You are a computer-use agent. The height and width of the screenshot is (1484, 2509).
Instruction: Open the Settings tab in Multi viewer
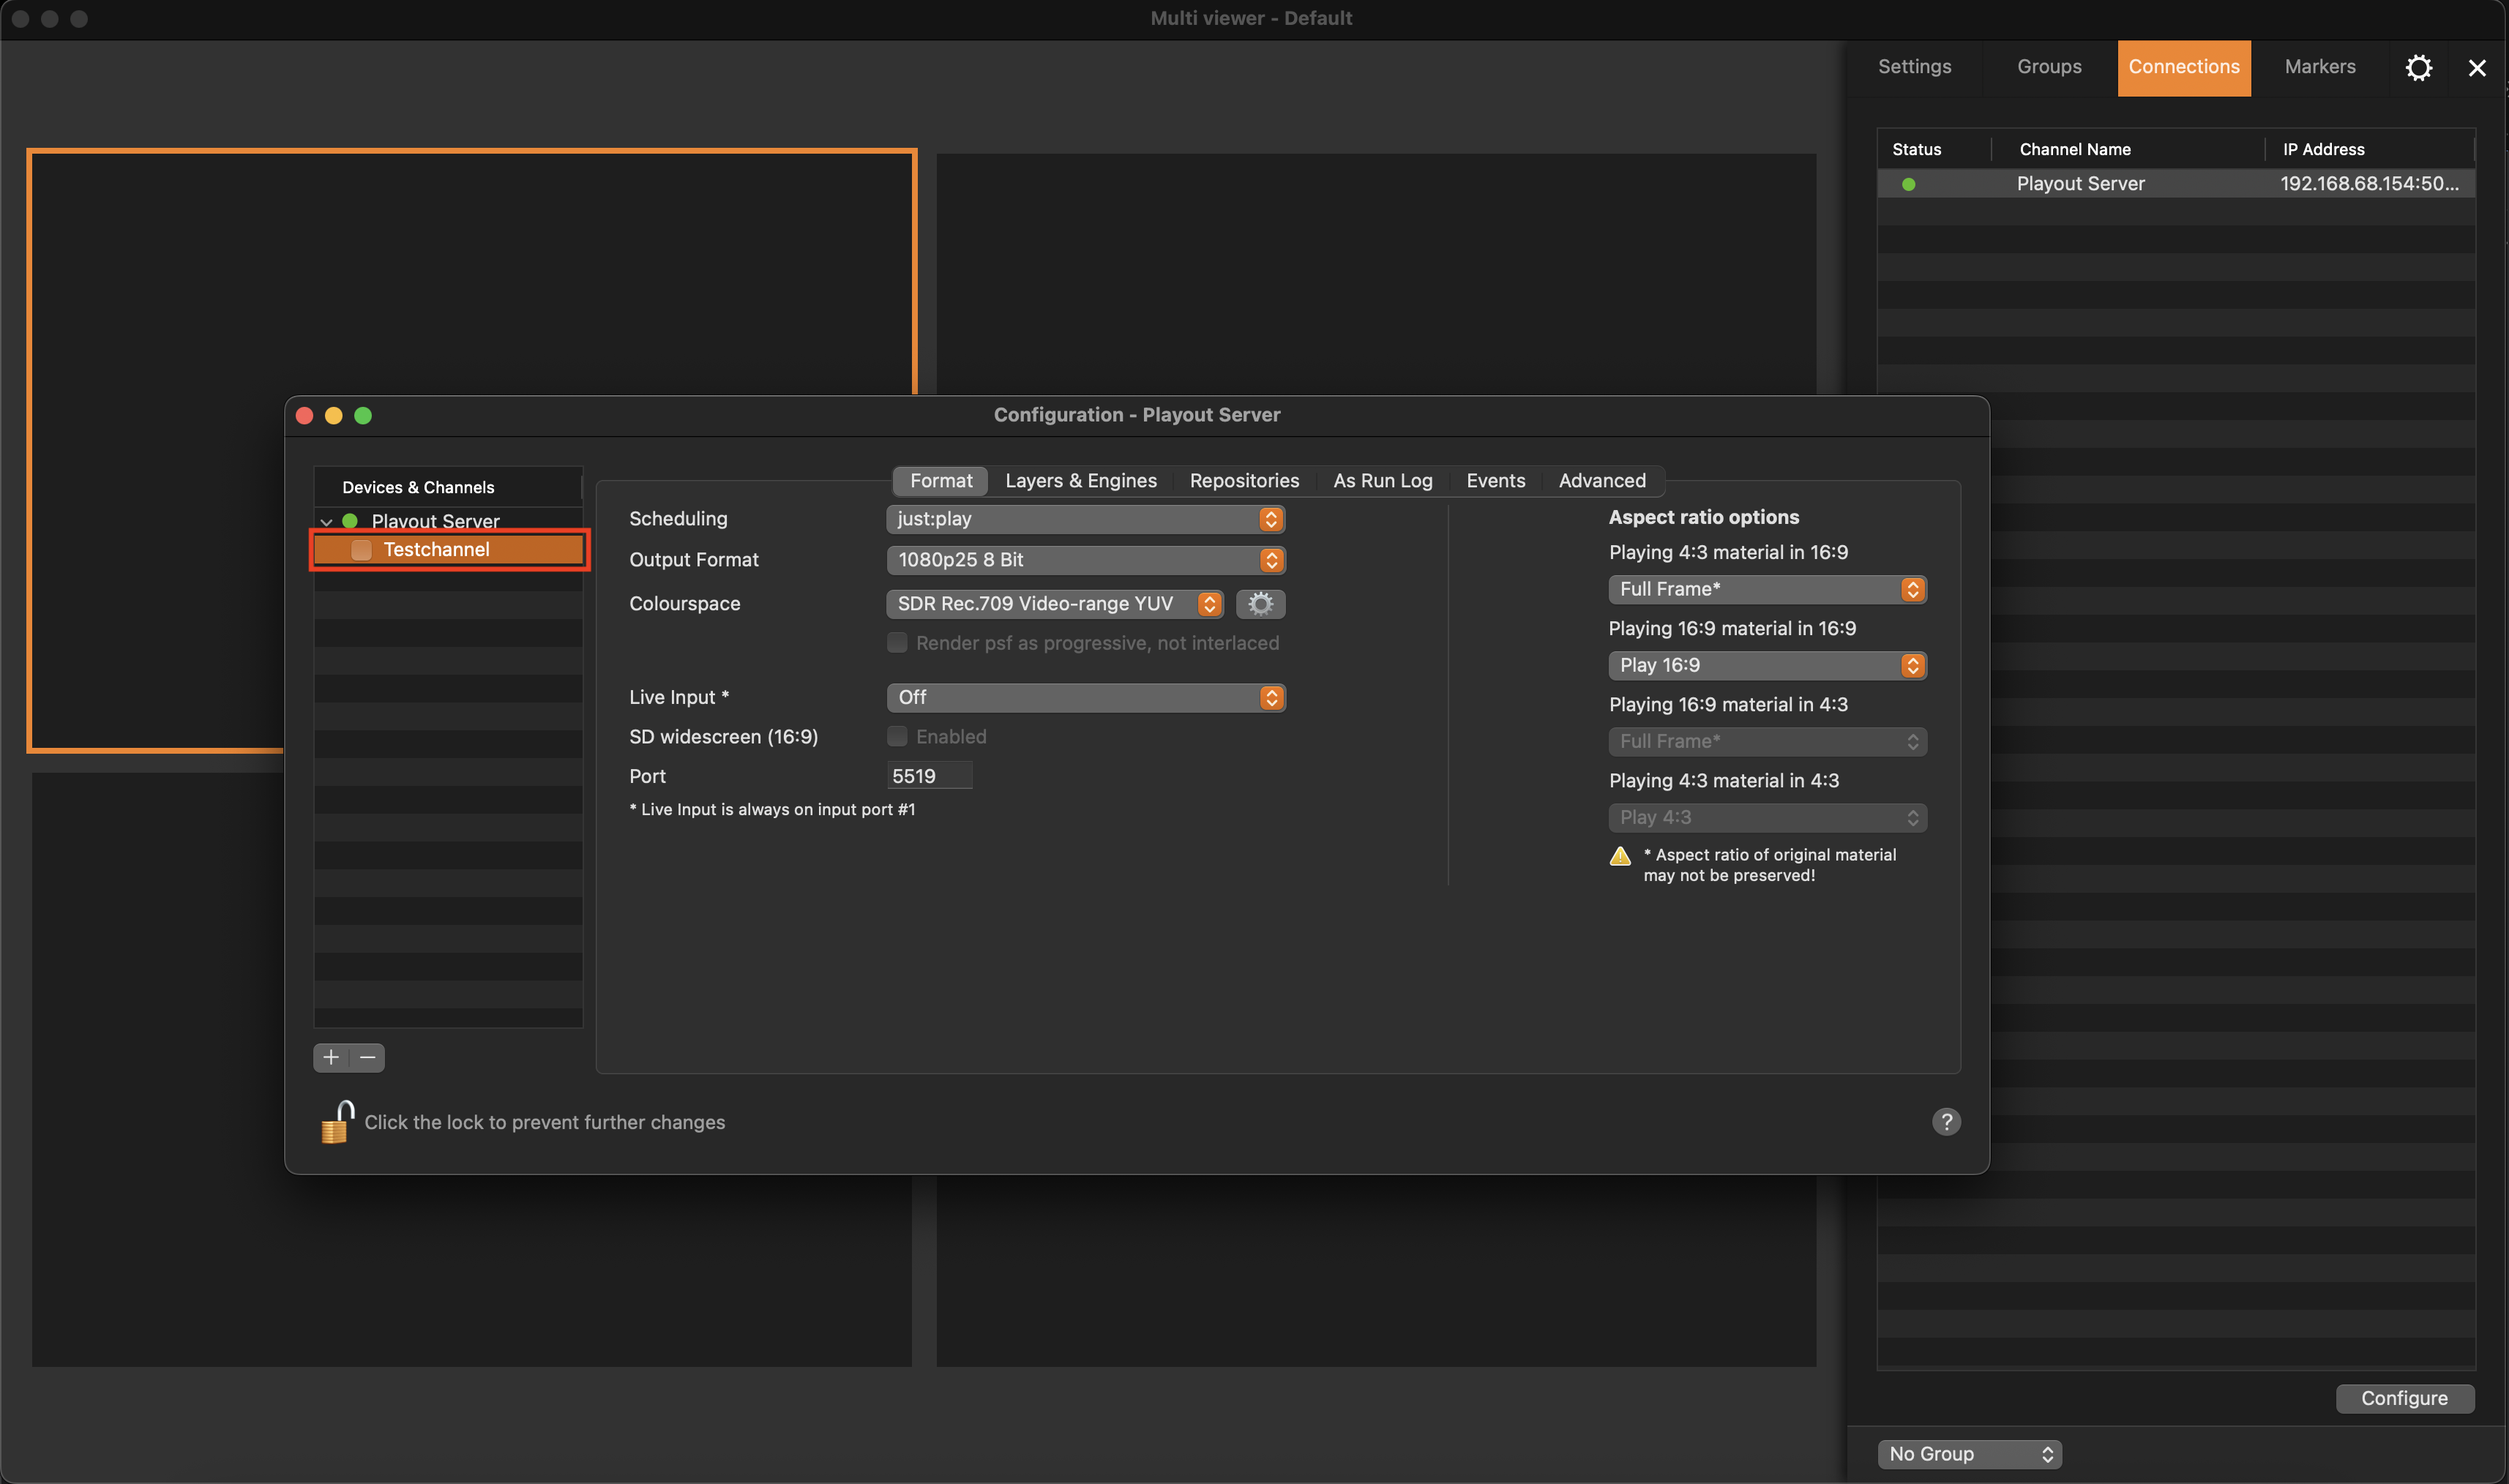(x=1914, y=67)
